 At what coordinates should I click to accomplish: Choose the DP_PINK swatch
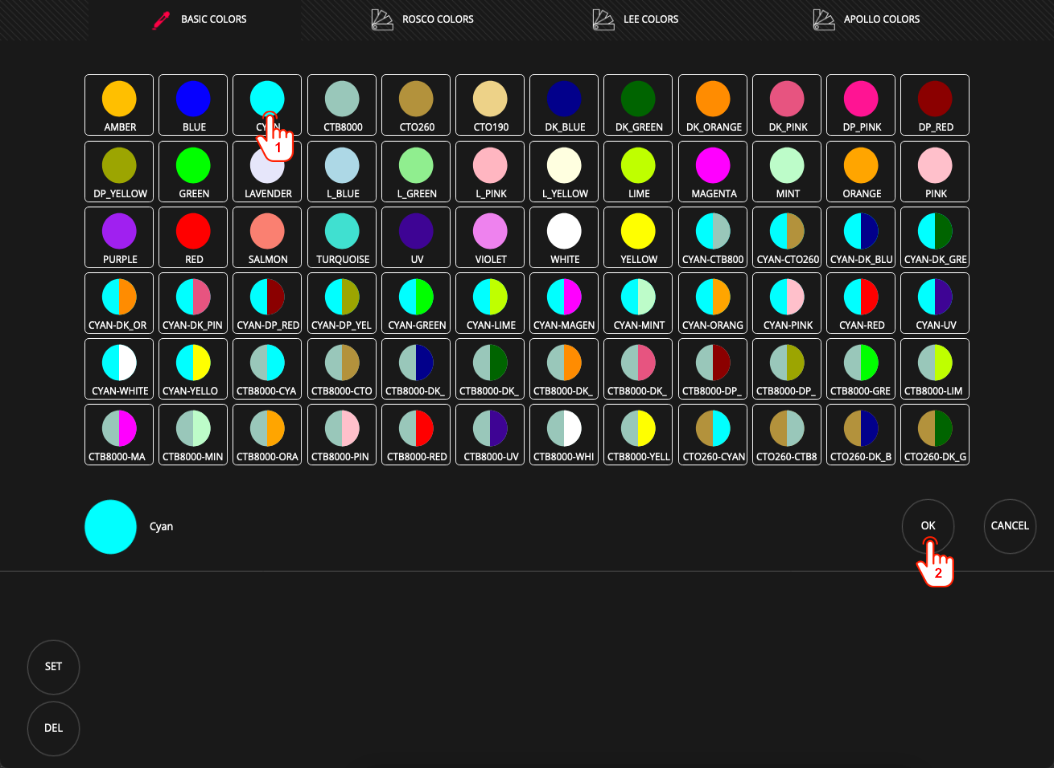click(x=860, y=105)
